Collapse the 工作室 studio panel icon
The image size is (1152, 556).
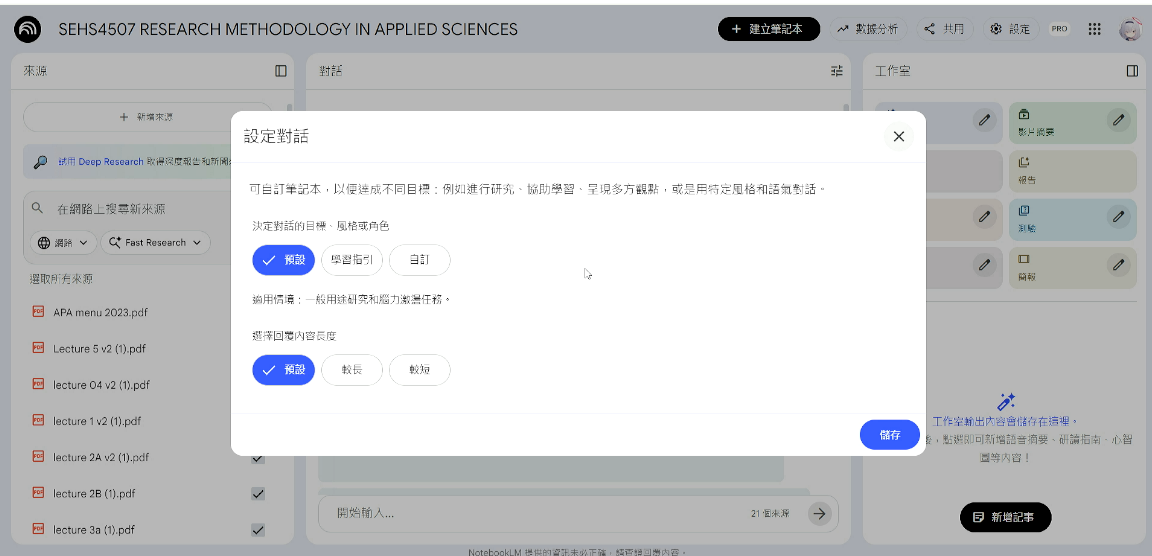click(1132, 71)
